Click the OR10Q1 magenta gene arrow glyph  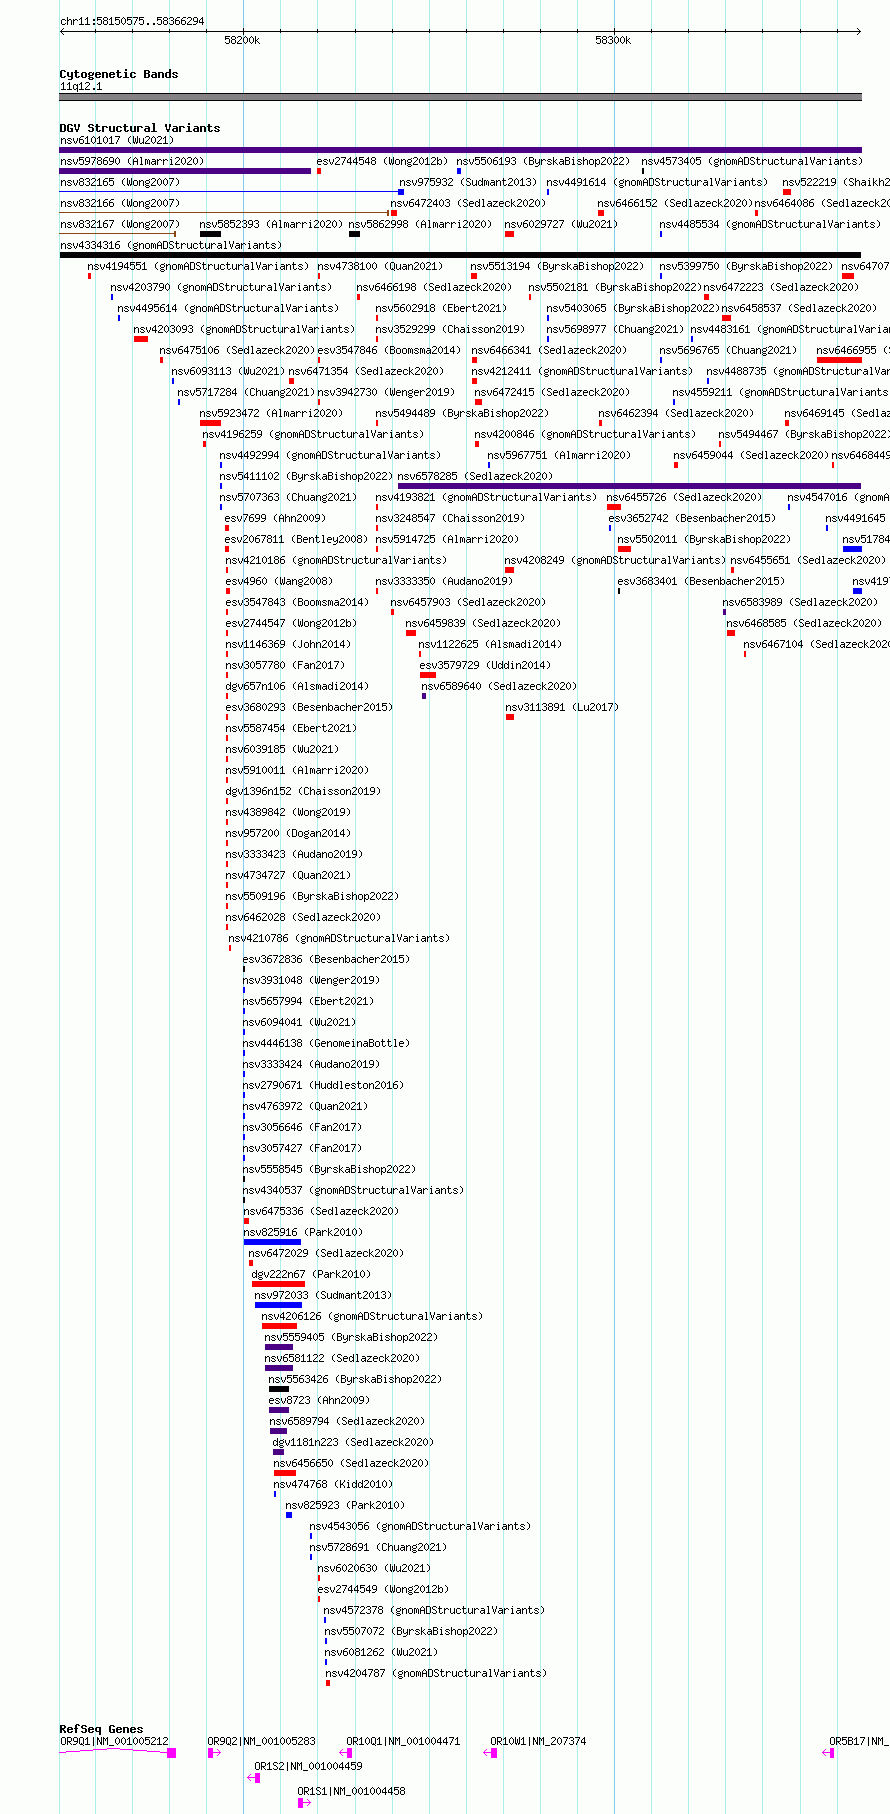tap(346, 1753)
